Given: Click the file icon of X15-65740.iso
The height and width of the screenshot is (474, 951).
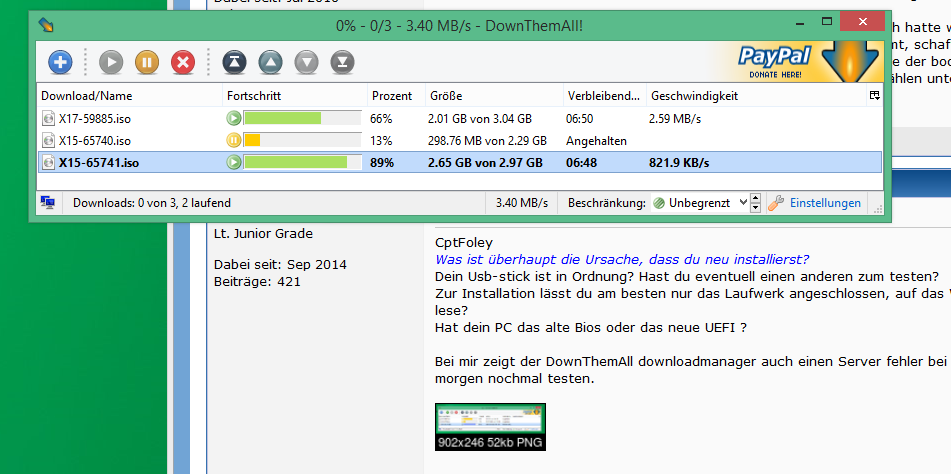Looking at the screenshot, I should (x=48, y=141).
